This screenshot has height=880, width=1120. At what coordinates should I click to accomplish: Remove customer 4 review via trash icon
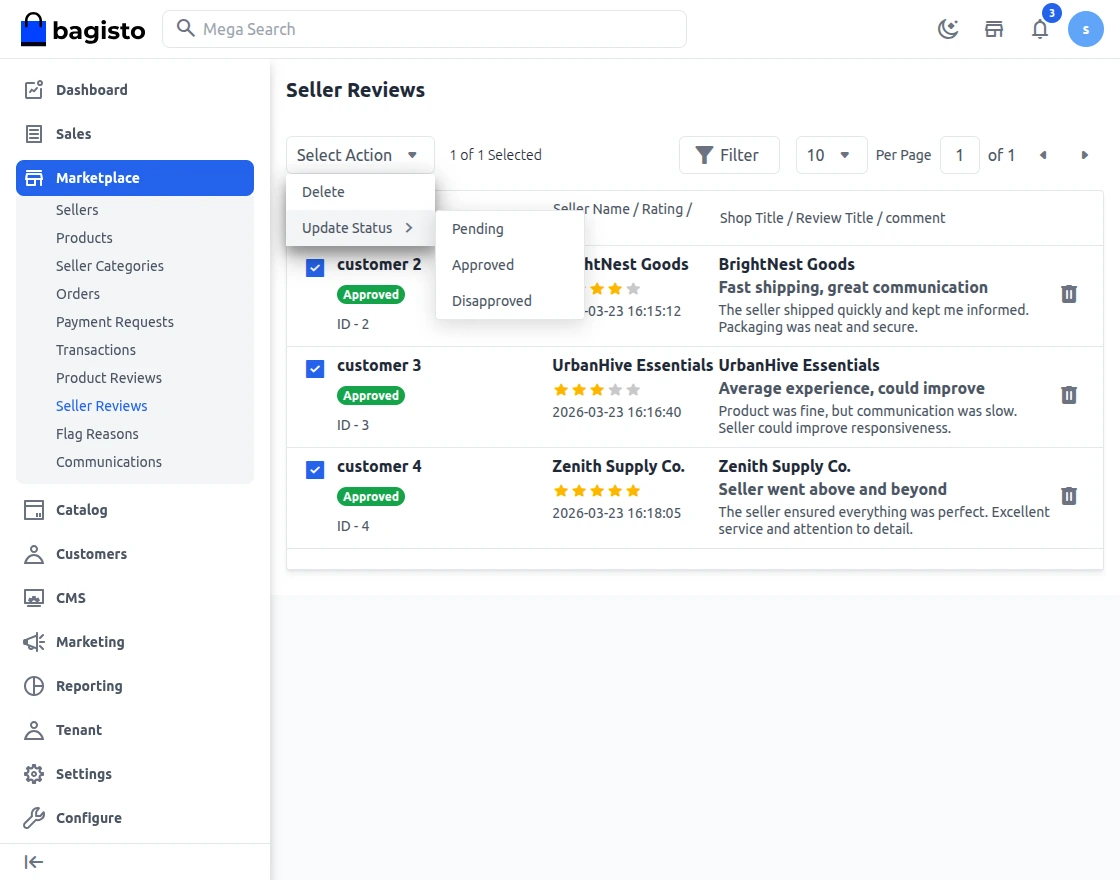click(x=1069, y=496)
